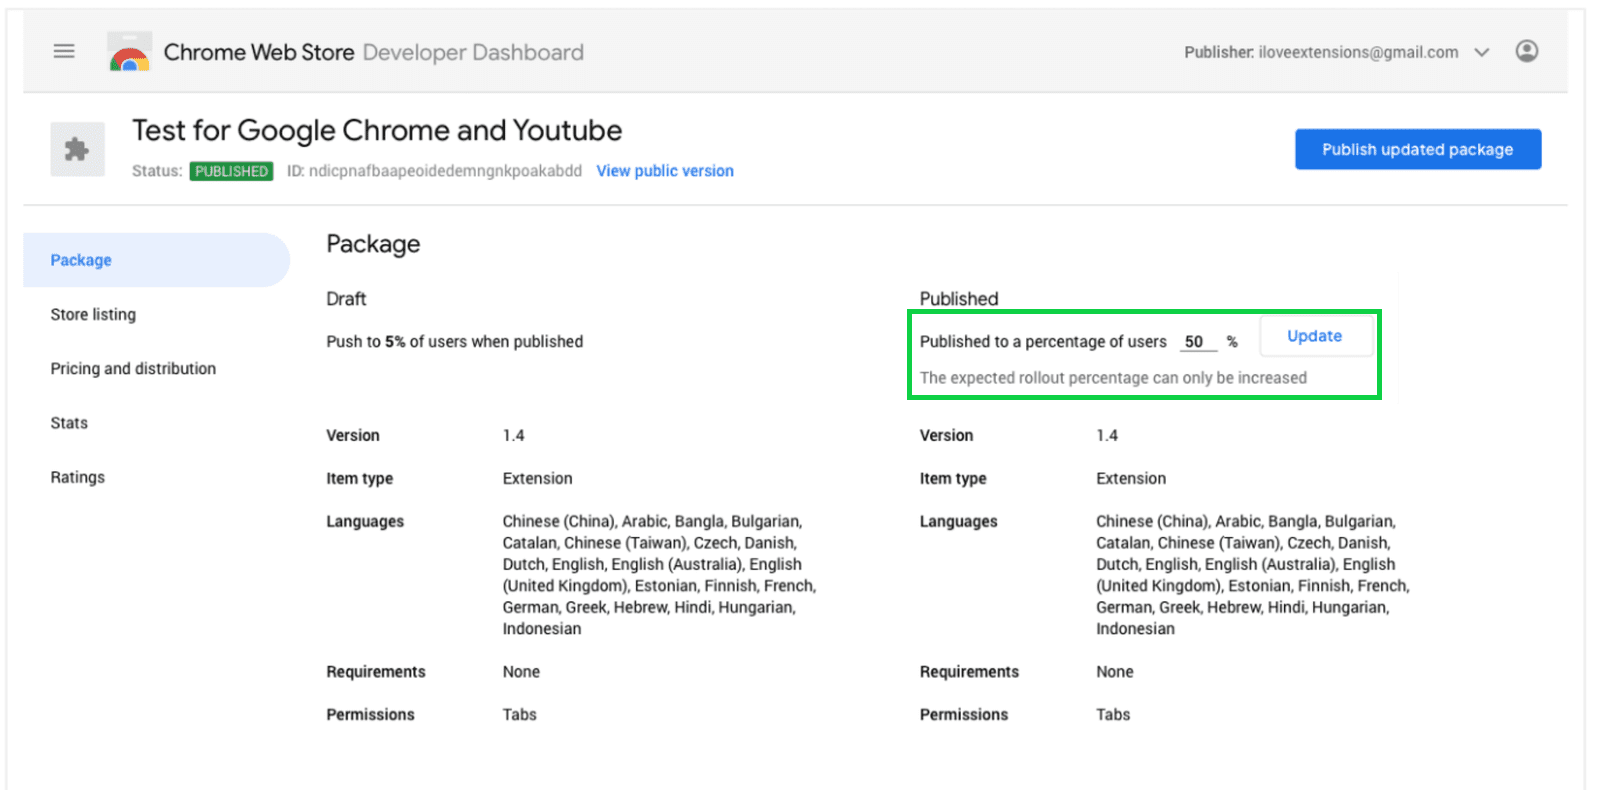Click the Chrome Web Store rainbow logo
The height and width of the screenshot is (790, 1600).
129,53
